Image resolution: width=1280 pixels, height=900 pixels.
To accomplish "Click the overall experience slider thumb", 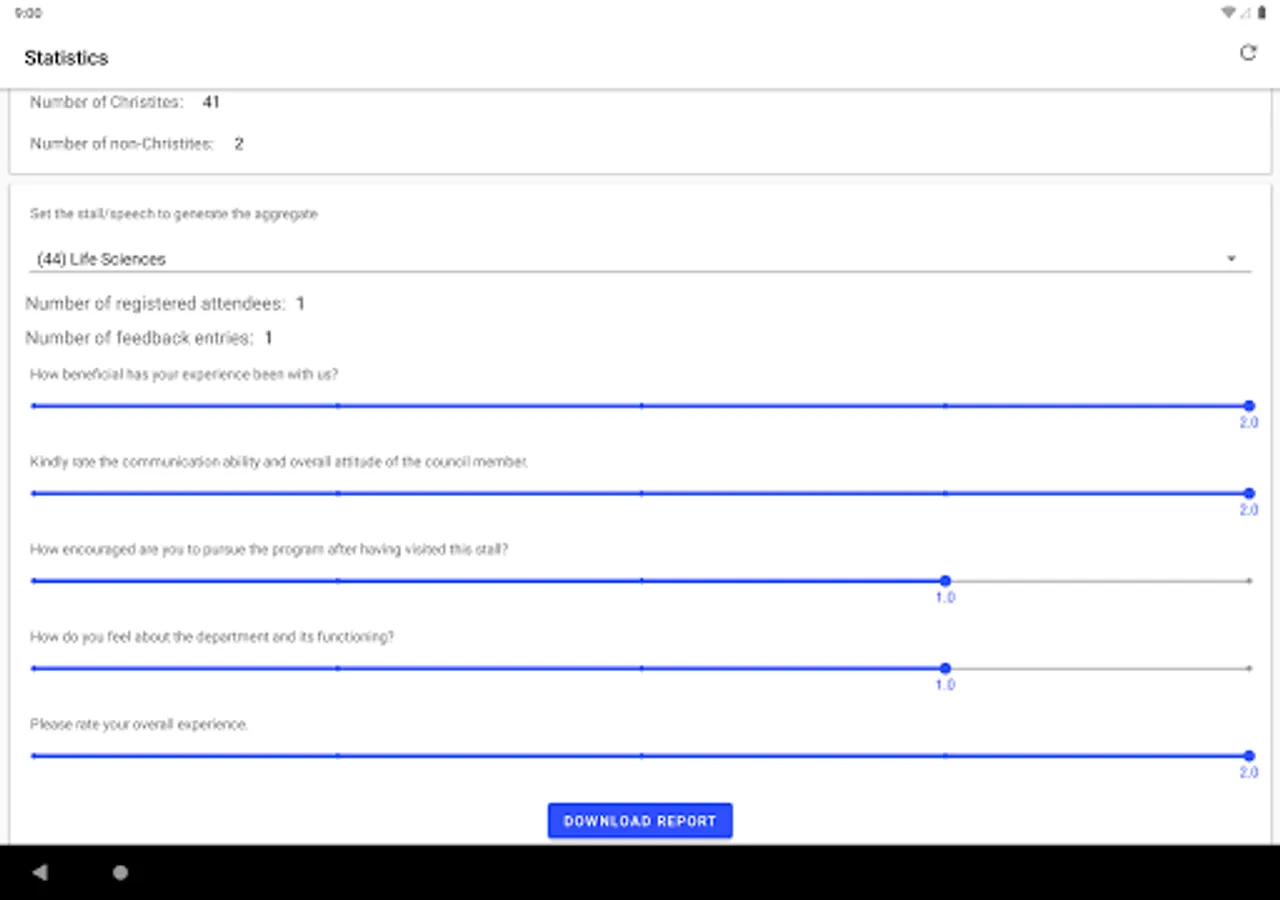I will 1249,756.
